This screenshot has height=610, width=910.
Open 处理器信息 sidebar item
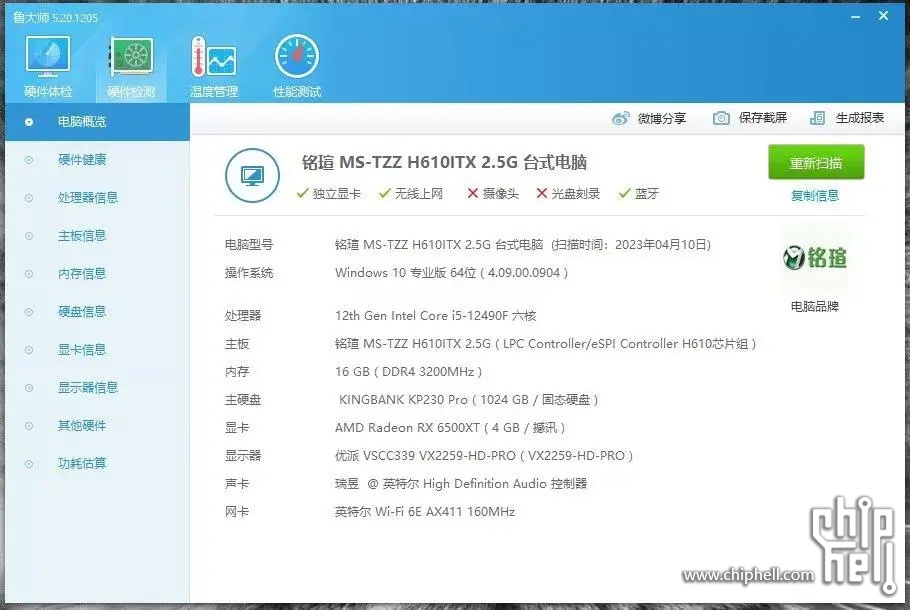click(x=88, y=198)
